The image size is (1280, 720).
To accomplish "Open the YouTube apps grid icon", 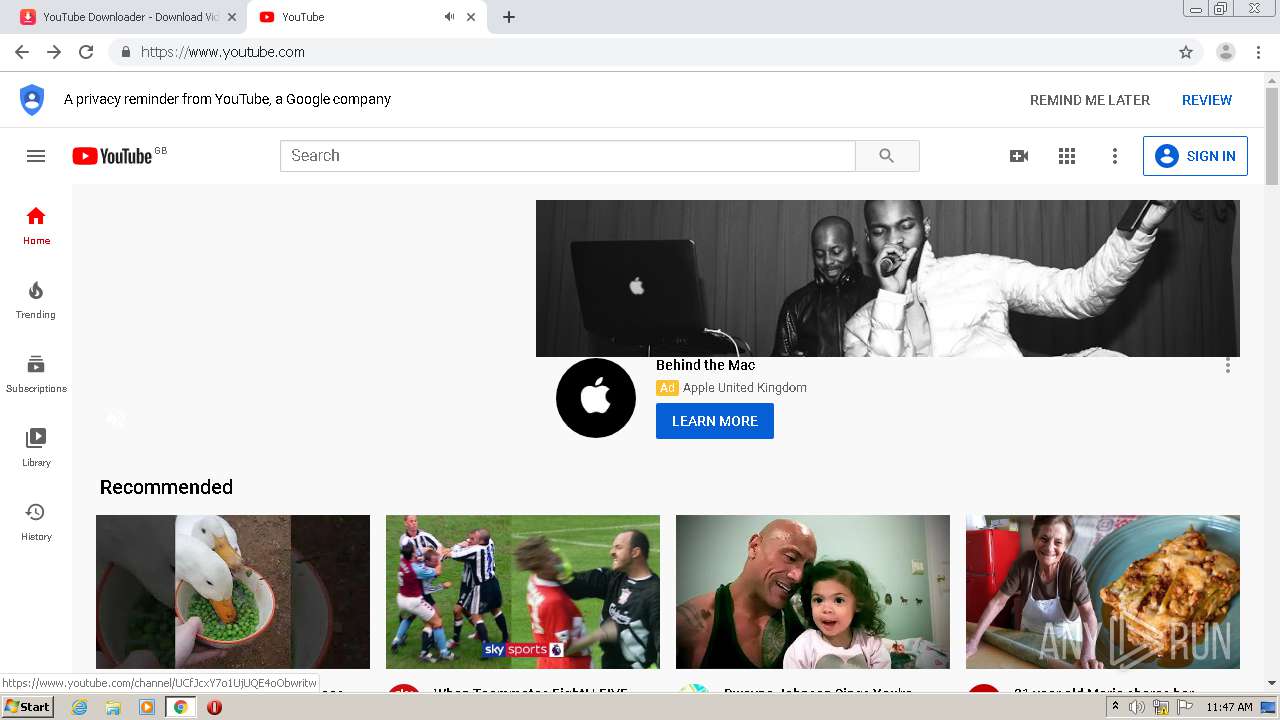I will click(1067, 156).
